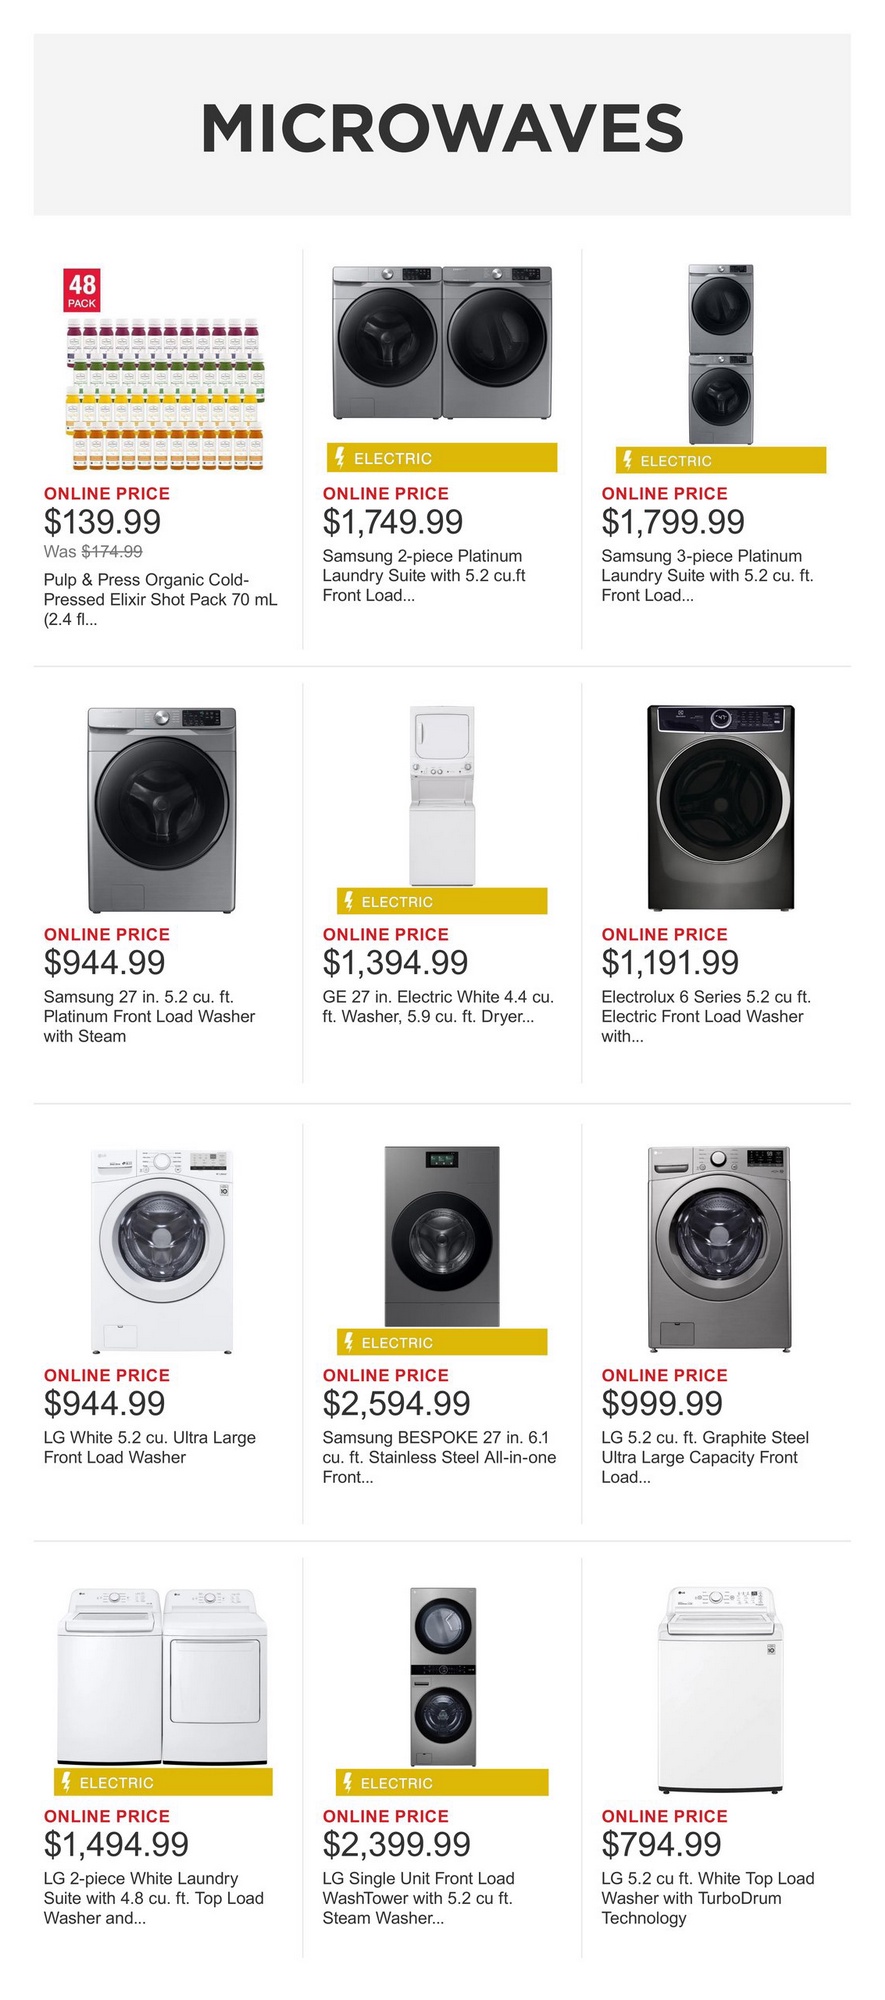The image size is (885, 2000).
Task: Click LG Graphite Steel washer image
Action: pos(720,1248)
